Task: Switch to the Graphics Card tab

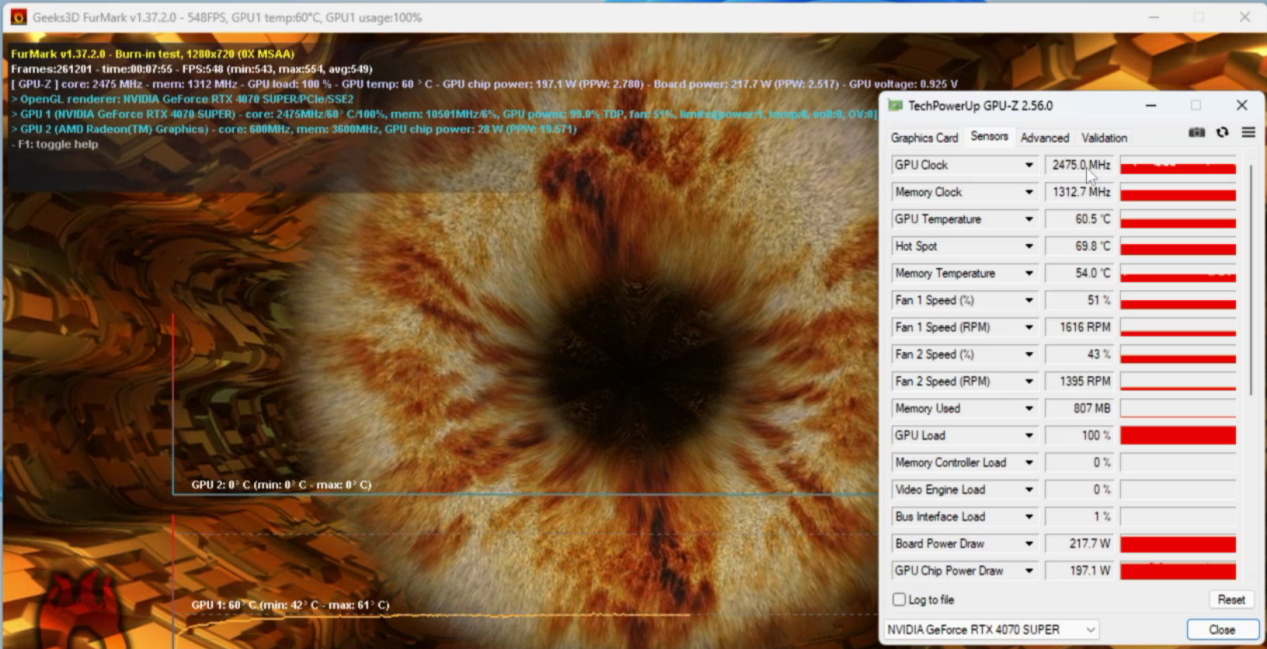Action: (x=924, y=138)
